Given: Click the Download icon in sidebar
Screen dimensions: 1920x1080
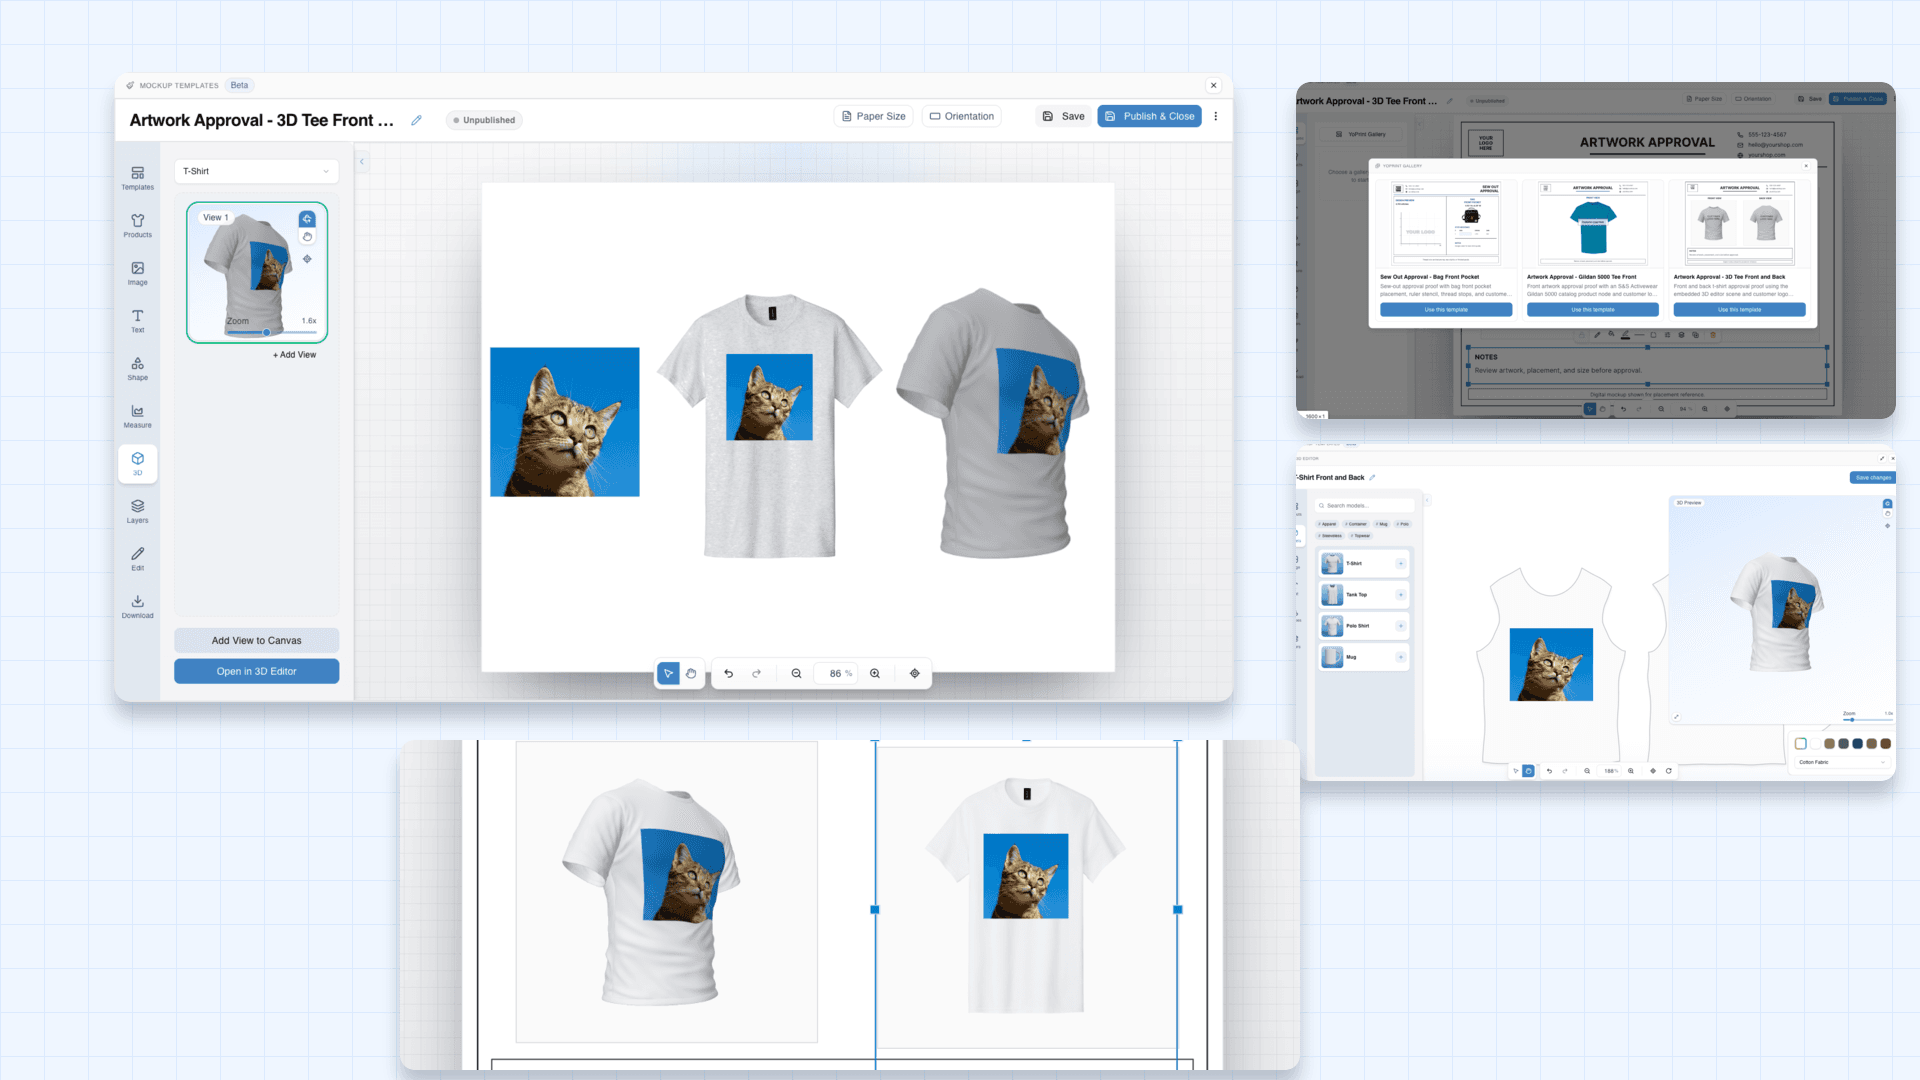Looking at the screenshot, I should point(137,606).
